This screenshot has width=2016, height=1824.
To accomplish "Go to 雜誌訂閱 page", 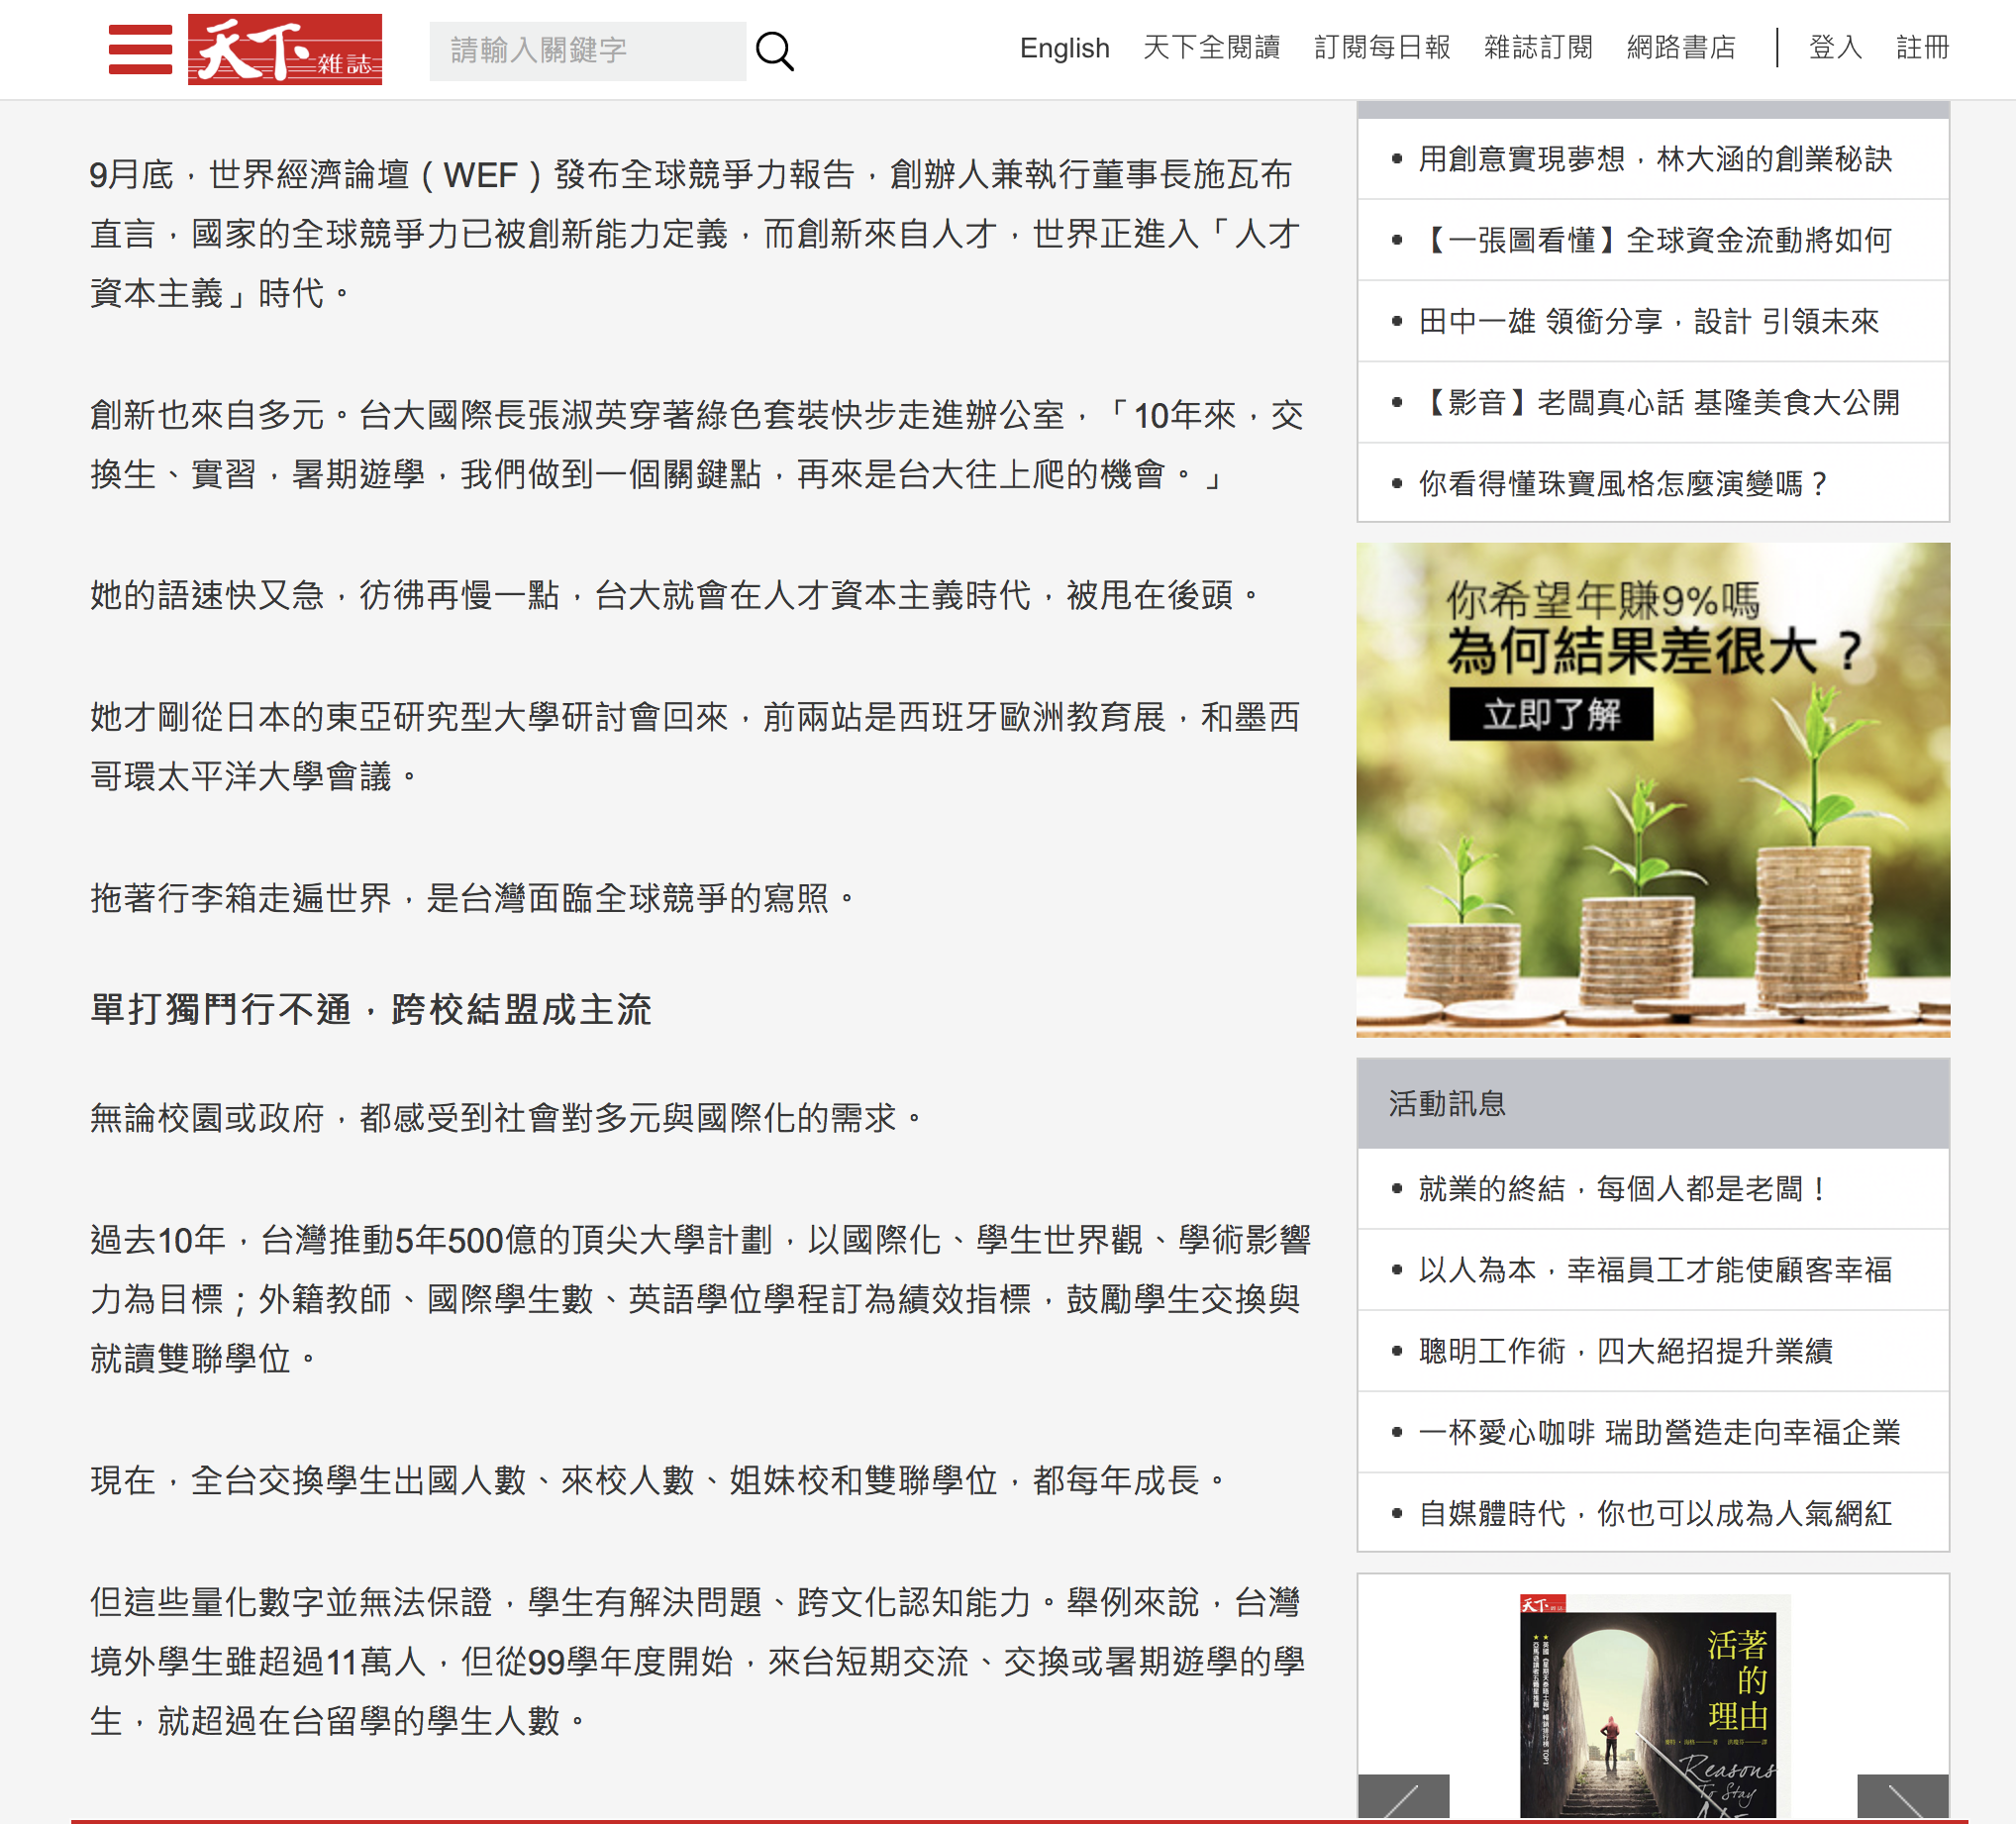I will 1538,48.
